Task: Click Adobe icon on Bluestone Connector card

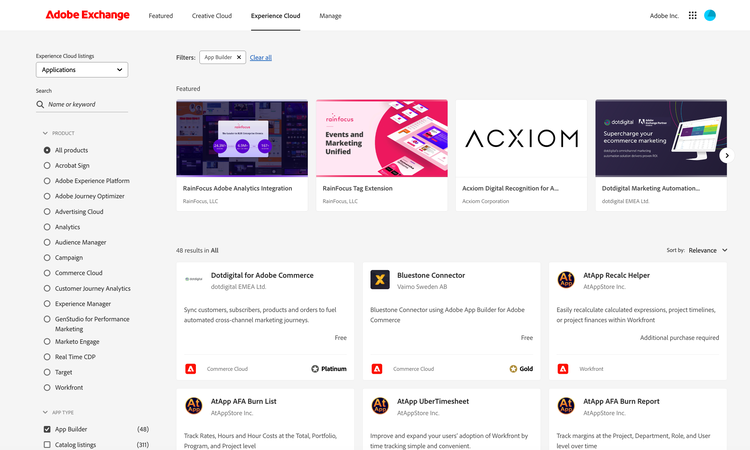Action: [x=377, y=369]
